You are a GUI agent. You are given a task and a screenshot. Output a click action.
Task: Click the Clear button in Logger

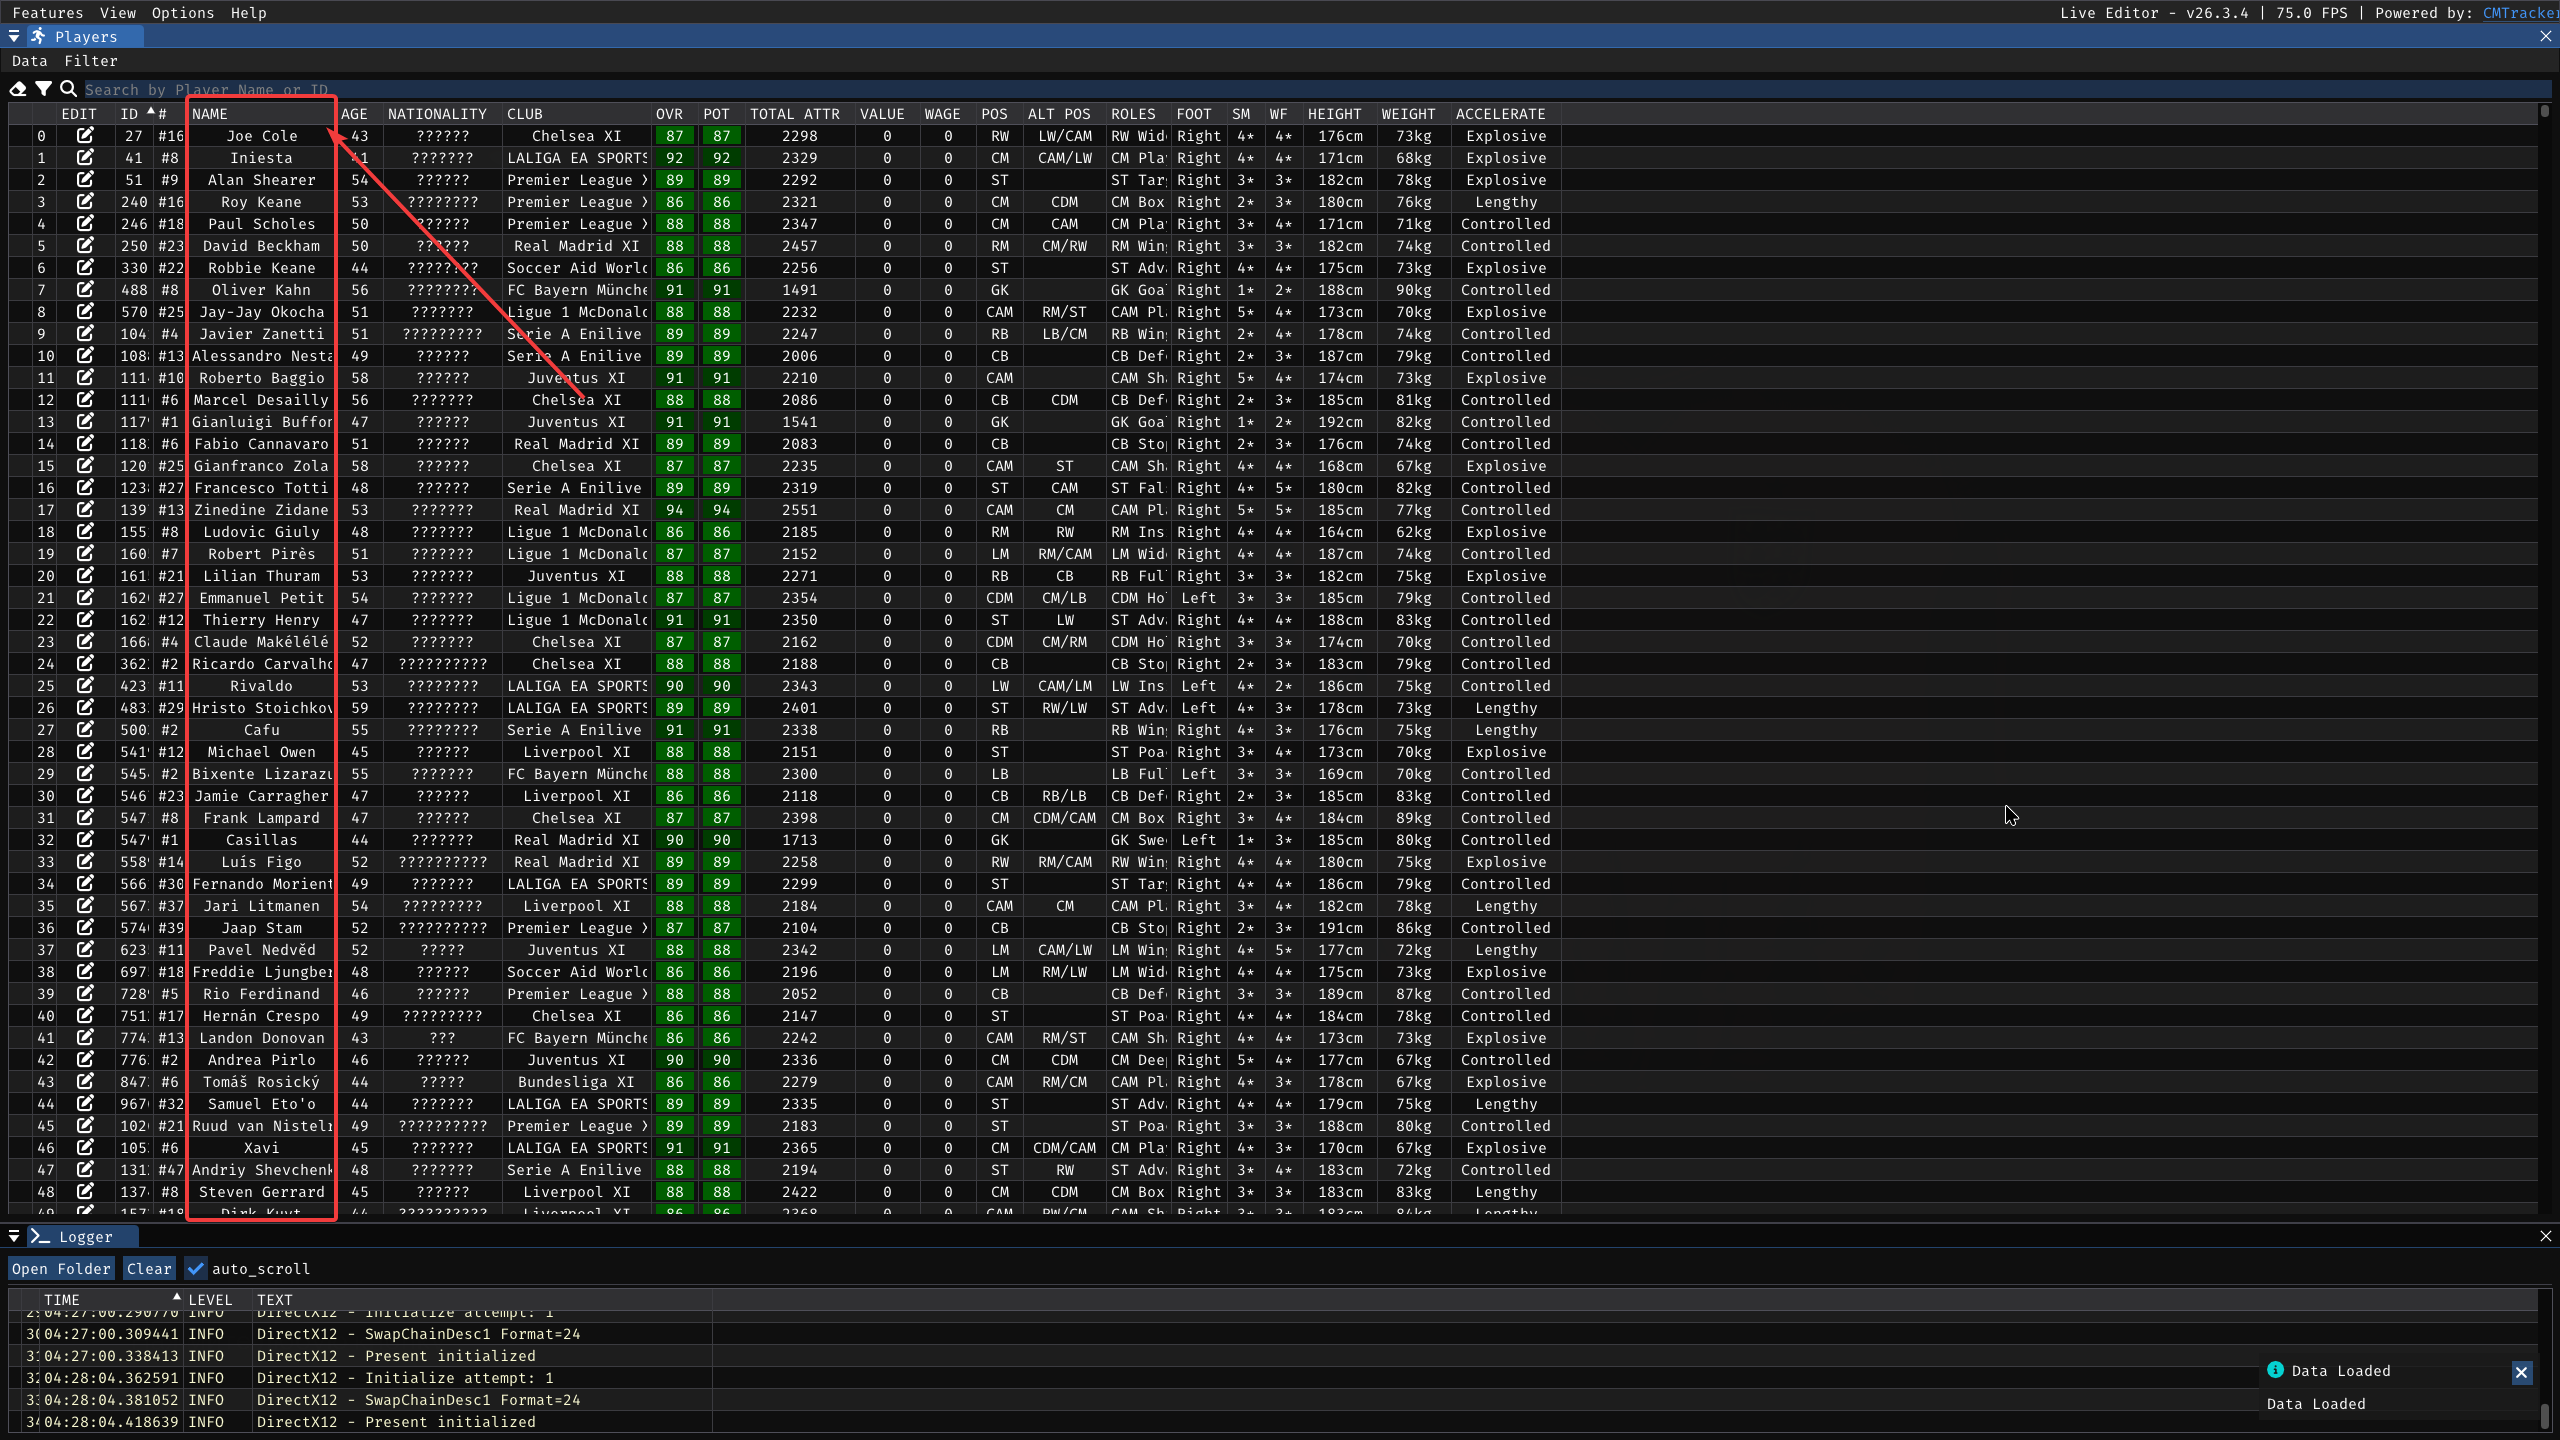149,1268
